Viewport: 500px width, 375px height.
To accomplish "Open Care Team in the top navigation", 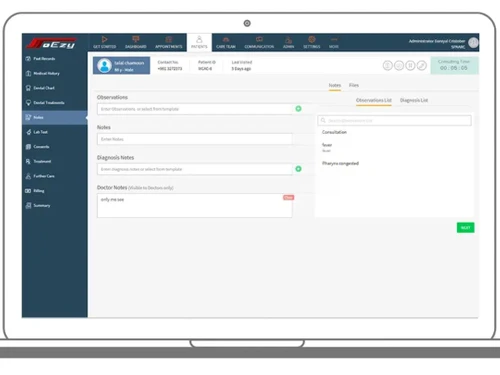I will click(x=226, y=43).
